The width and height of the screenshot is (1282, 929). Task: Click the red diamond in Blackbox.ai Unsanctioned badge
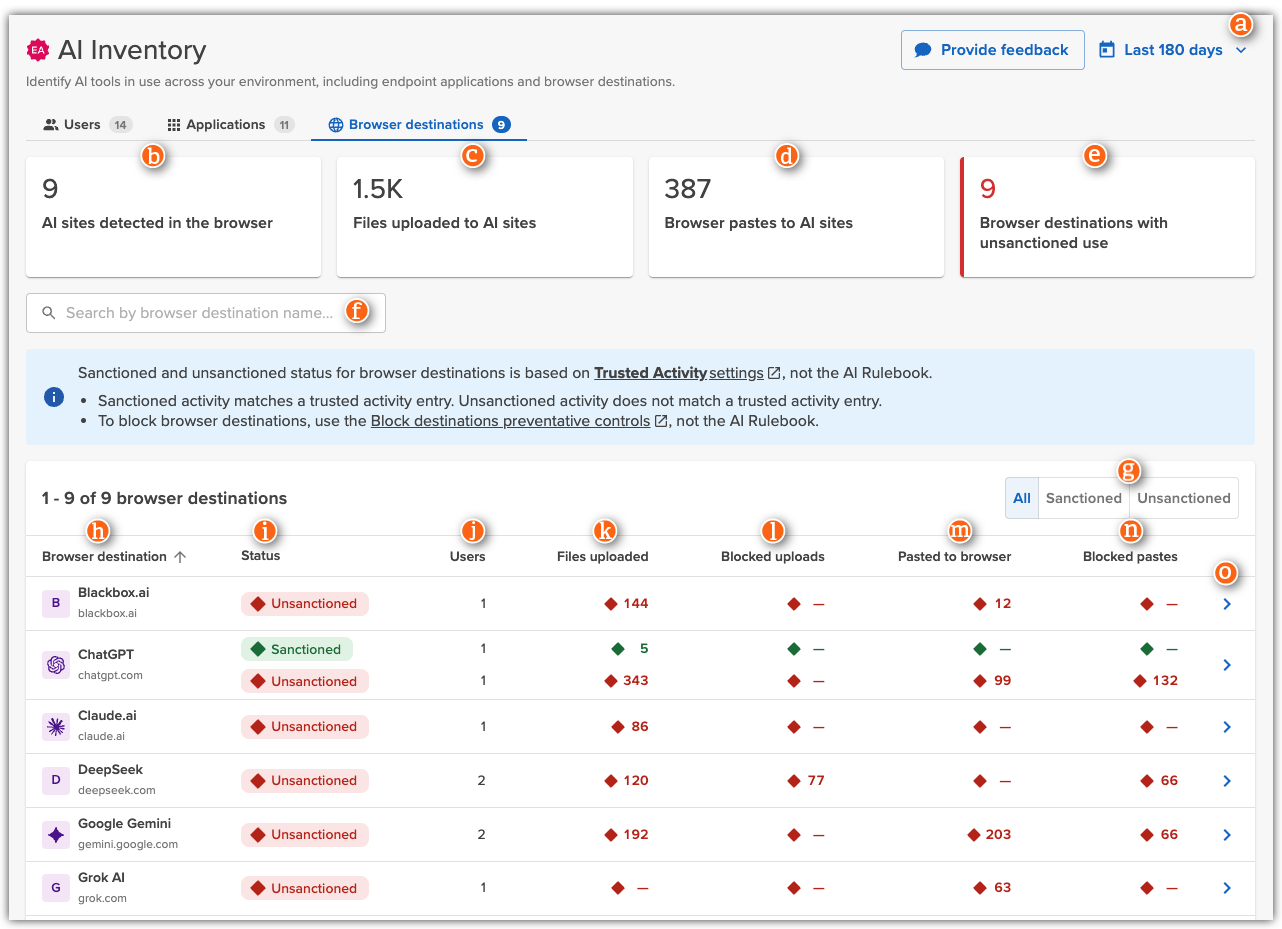tap(258, 603)
